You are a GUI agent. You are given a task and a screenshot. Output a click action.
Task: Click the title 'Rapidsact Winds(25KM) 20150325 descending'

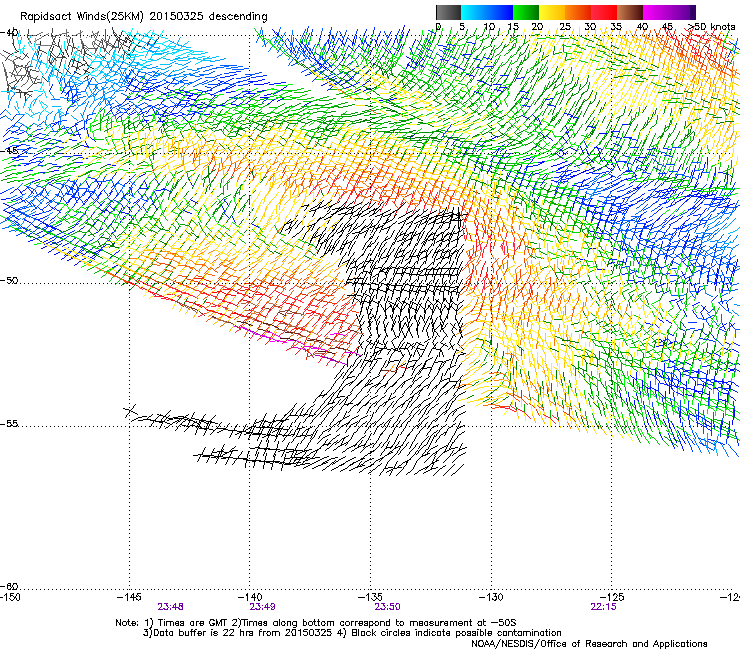(143, 17)
